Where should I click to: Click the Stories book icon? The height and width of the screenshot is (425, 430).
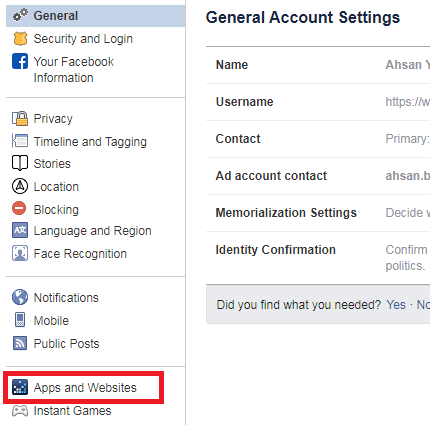(x=20, y=163)
